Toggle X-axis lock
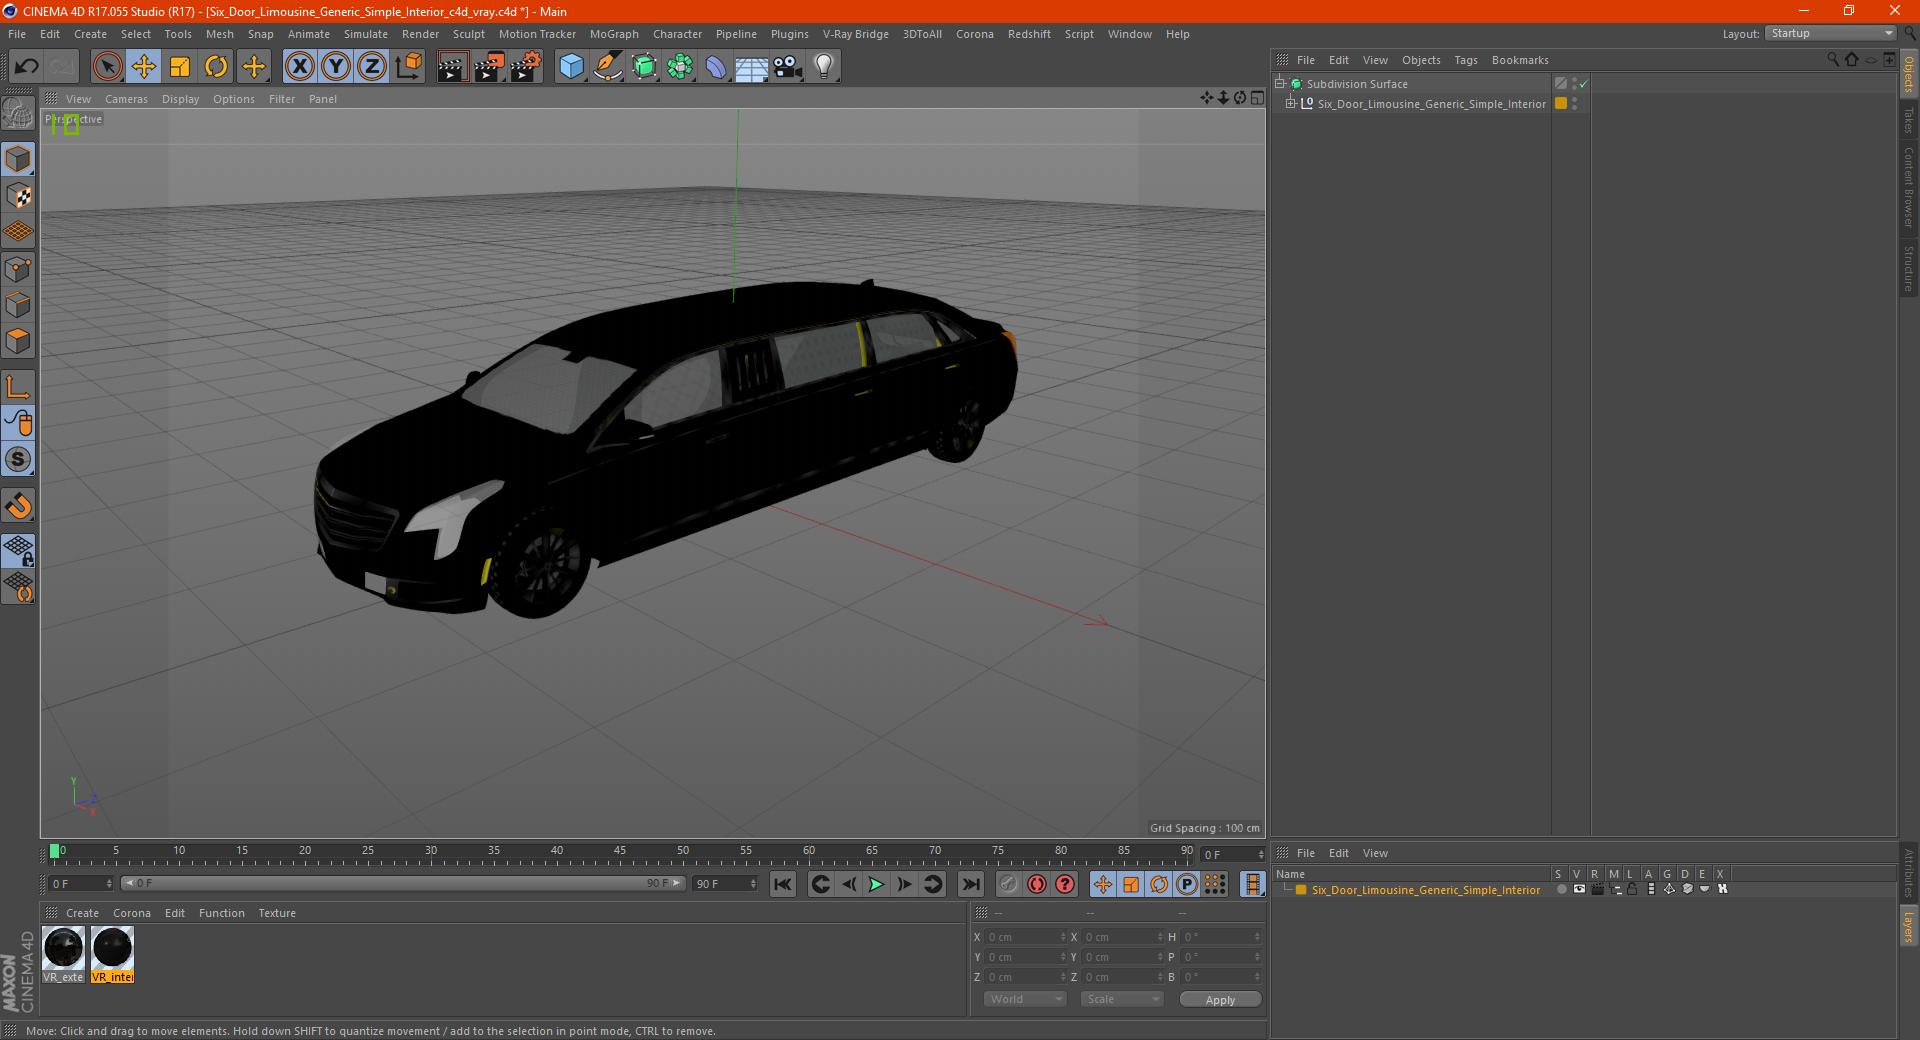 (x=299, y=67)
